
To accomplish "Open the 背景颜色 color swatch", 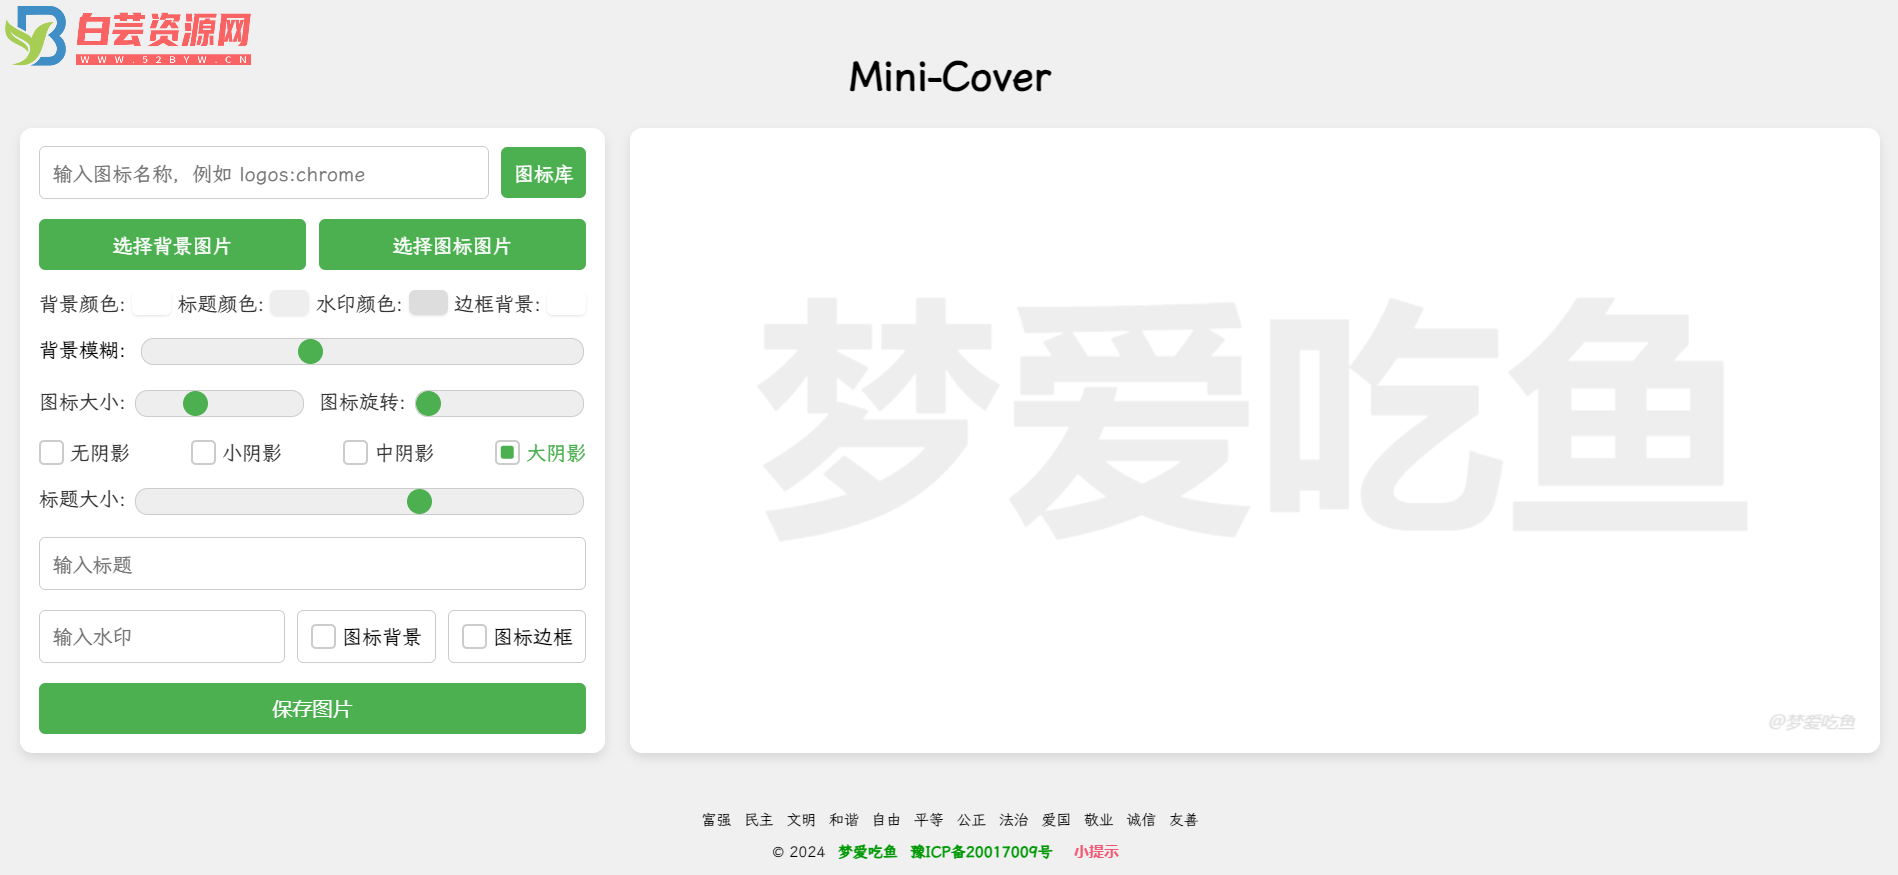I will click(x=151, y=303).
